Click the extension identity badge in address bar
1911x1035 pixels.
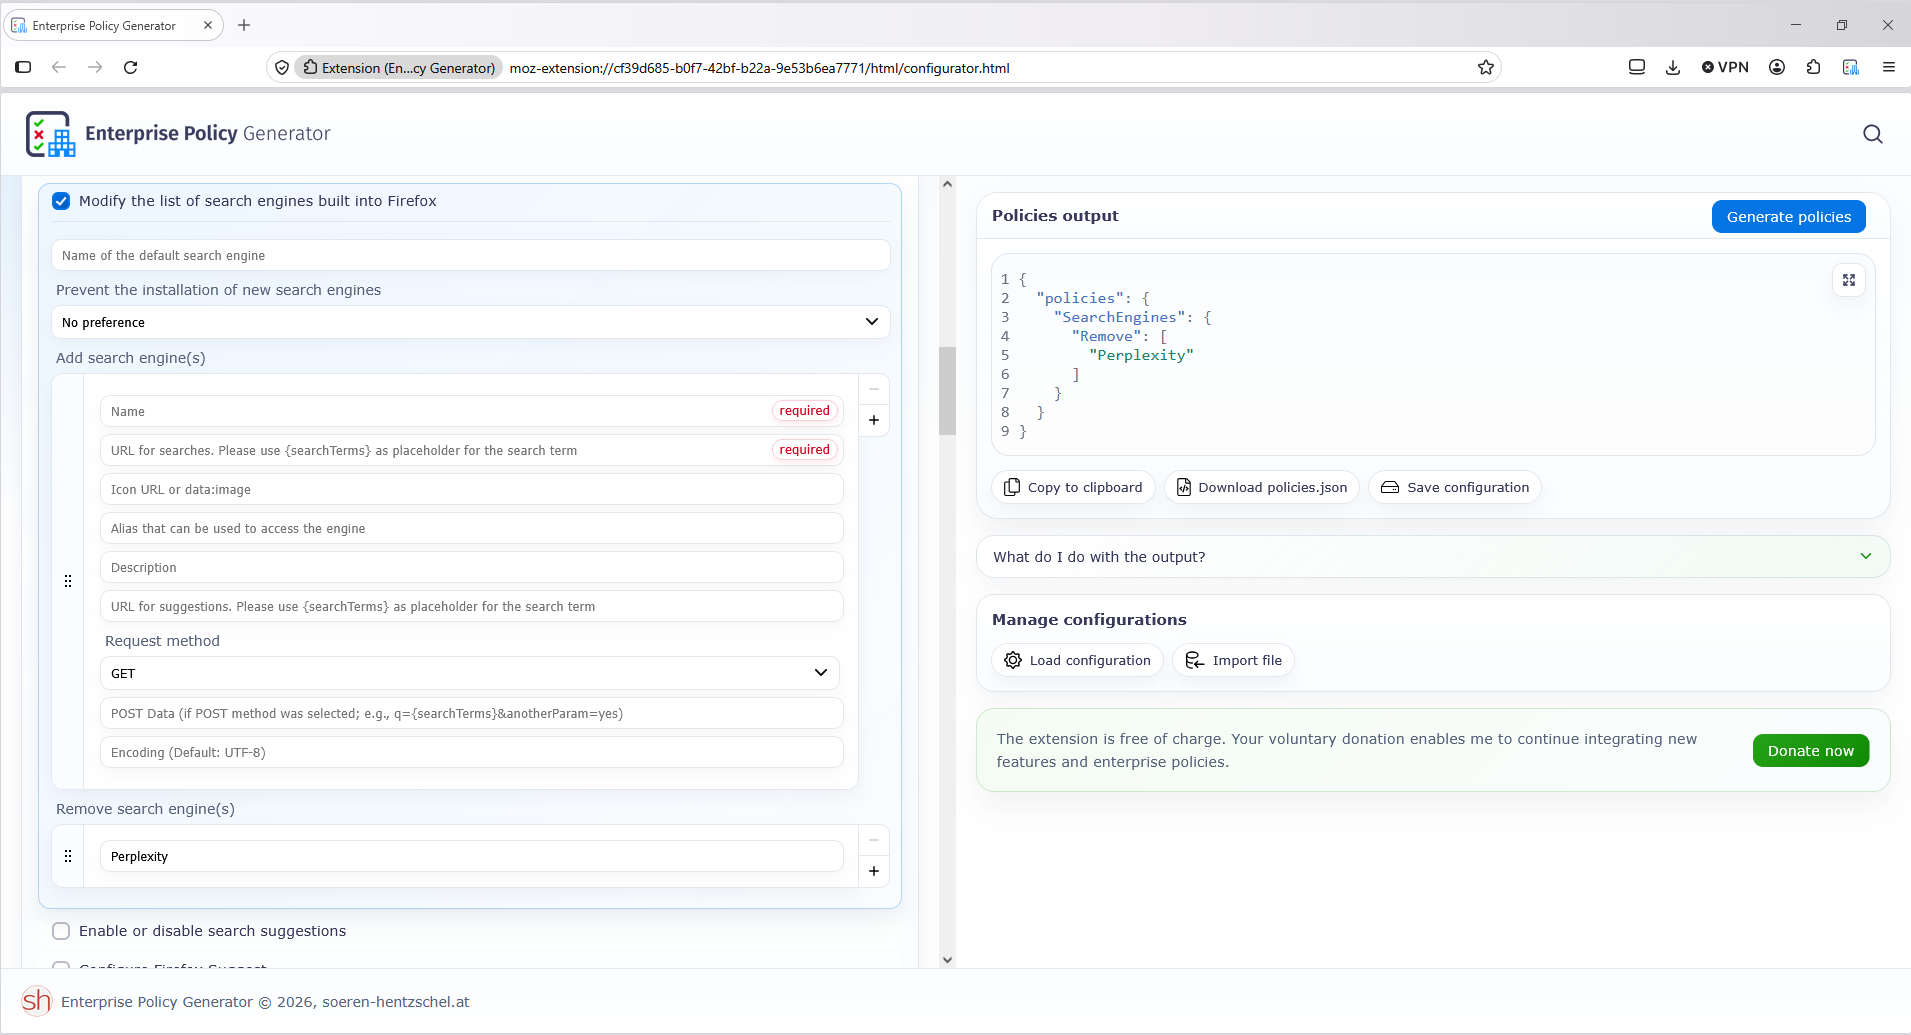pyautogui.click(x=399, y=68)
